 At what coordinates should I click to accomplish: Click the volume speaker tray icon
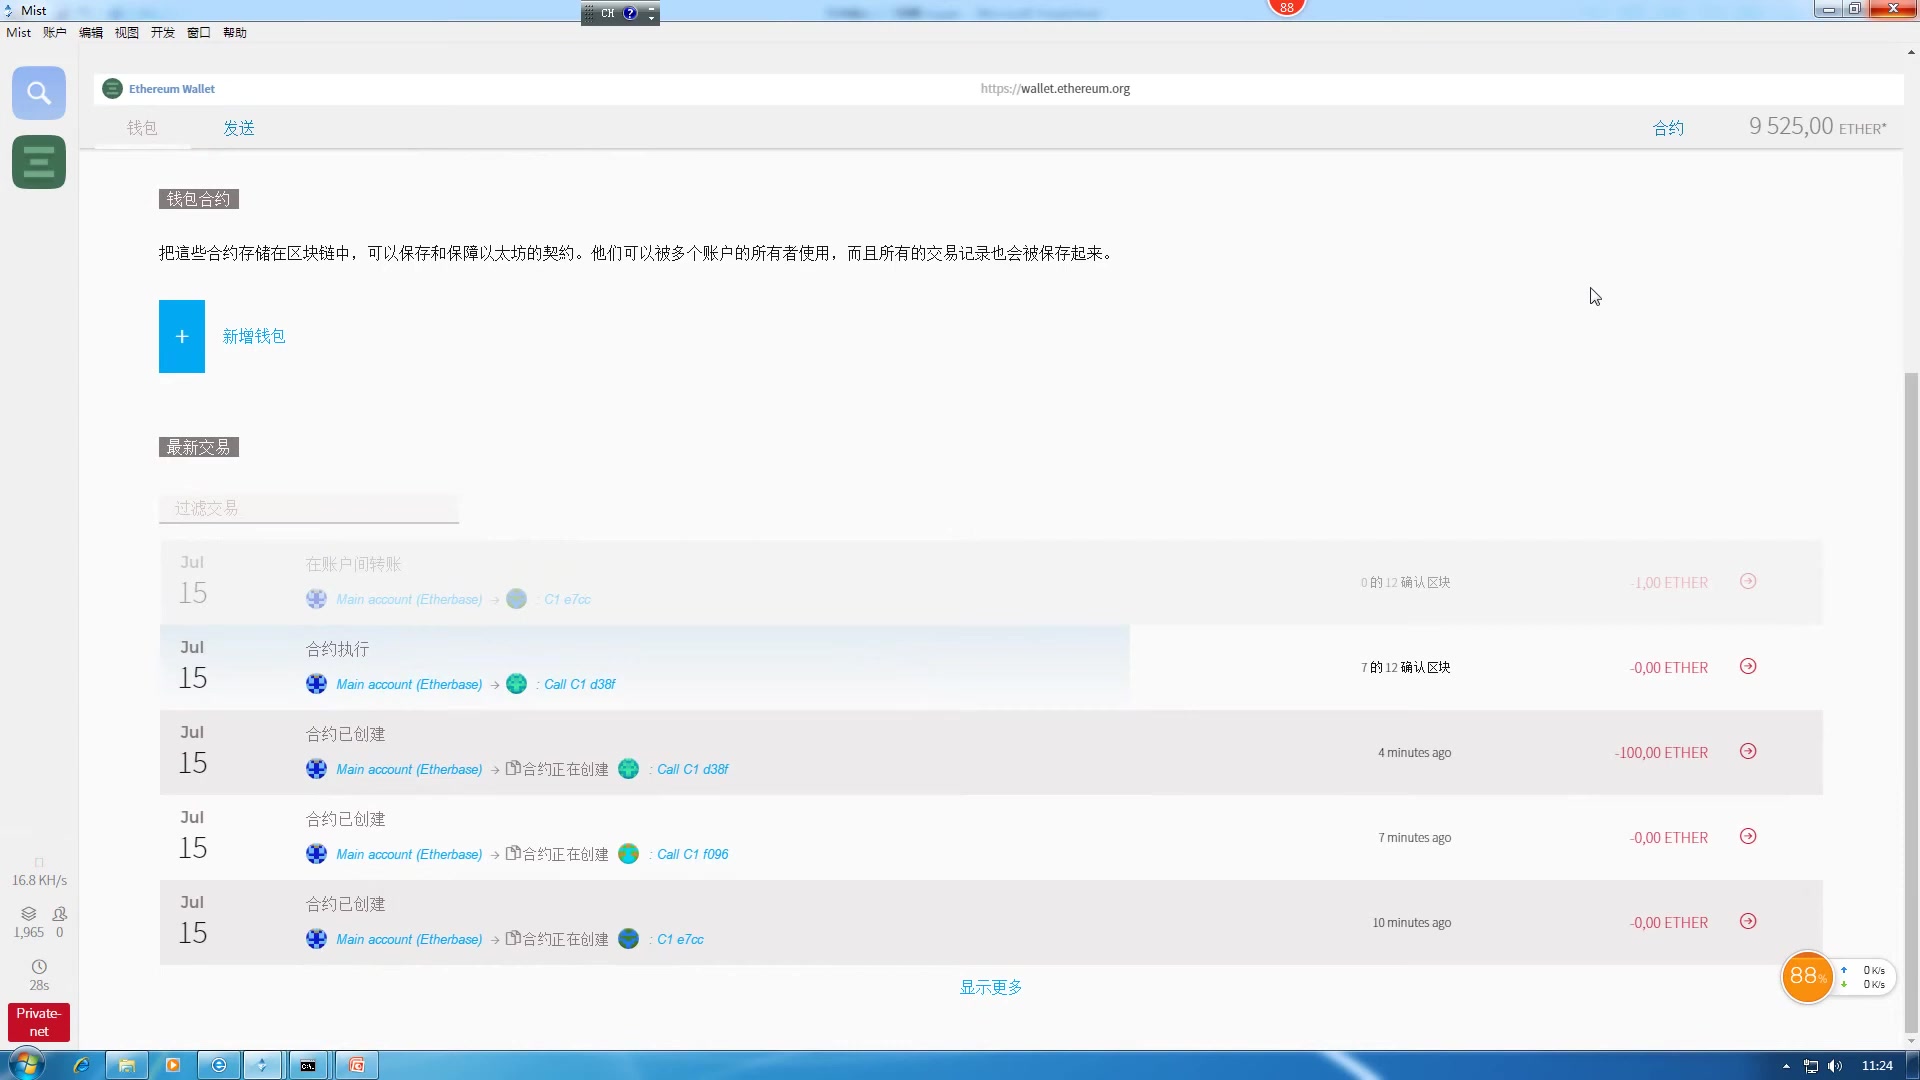tap(1835, 1066)
